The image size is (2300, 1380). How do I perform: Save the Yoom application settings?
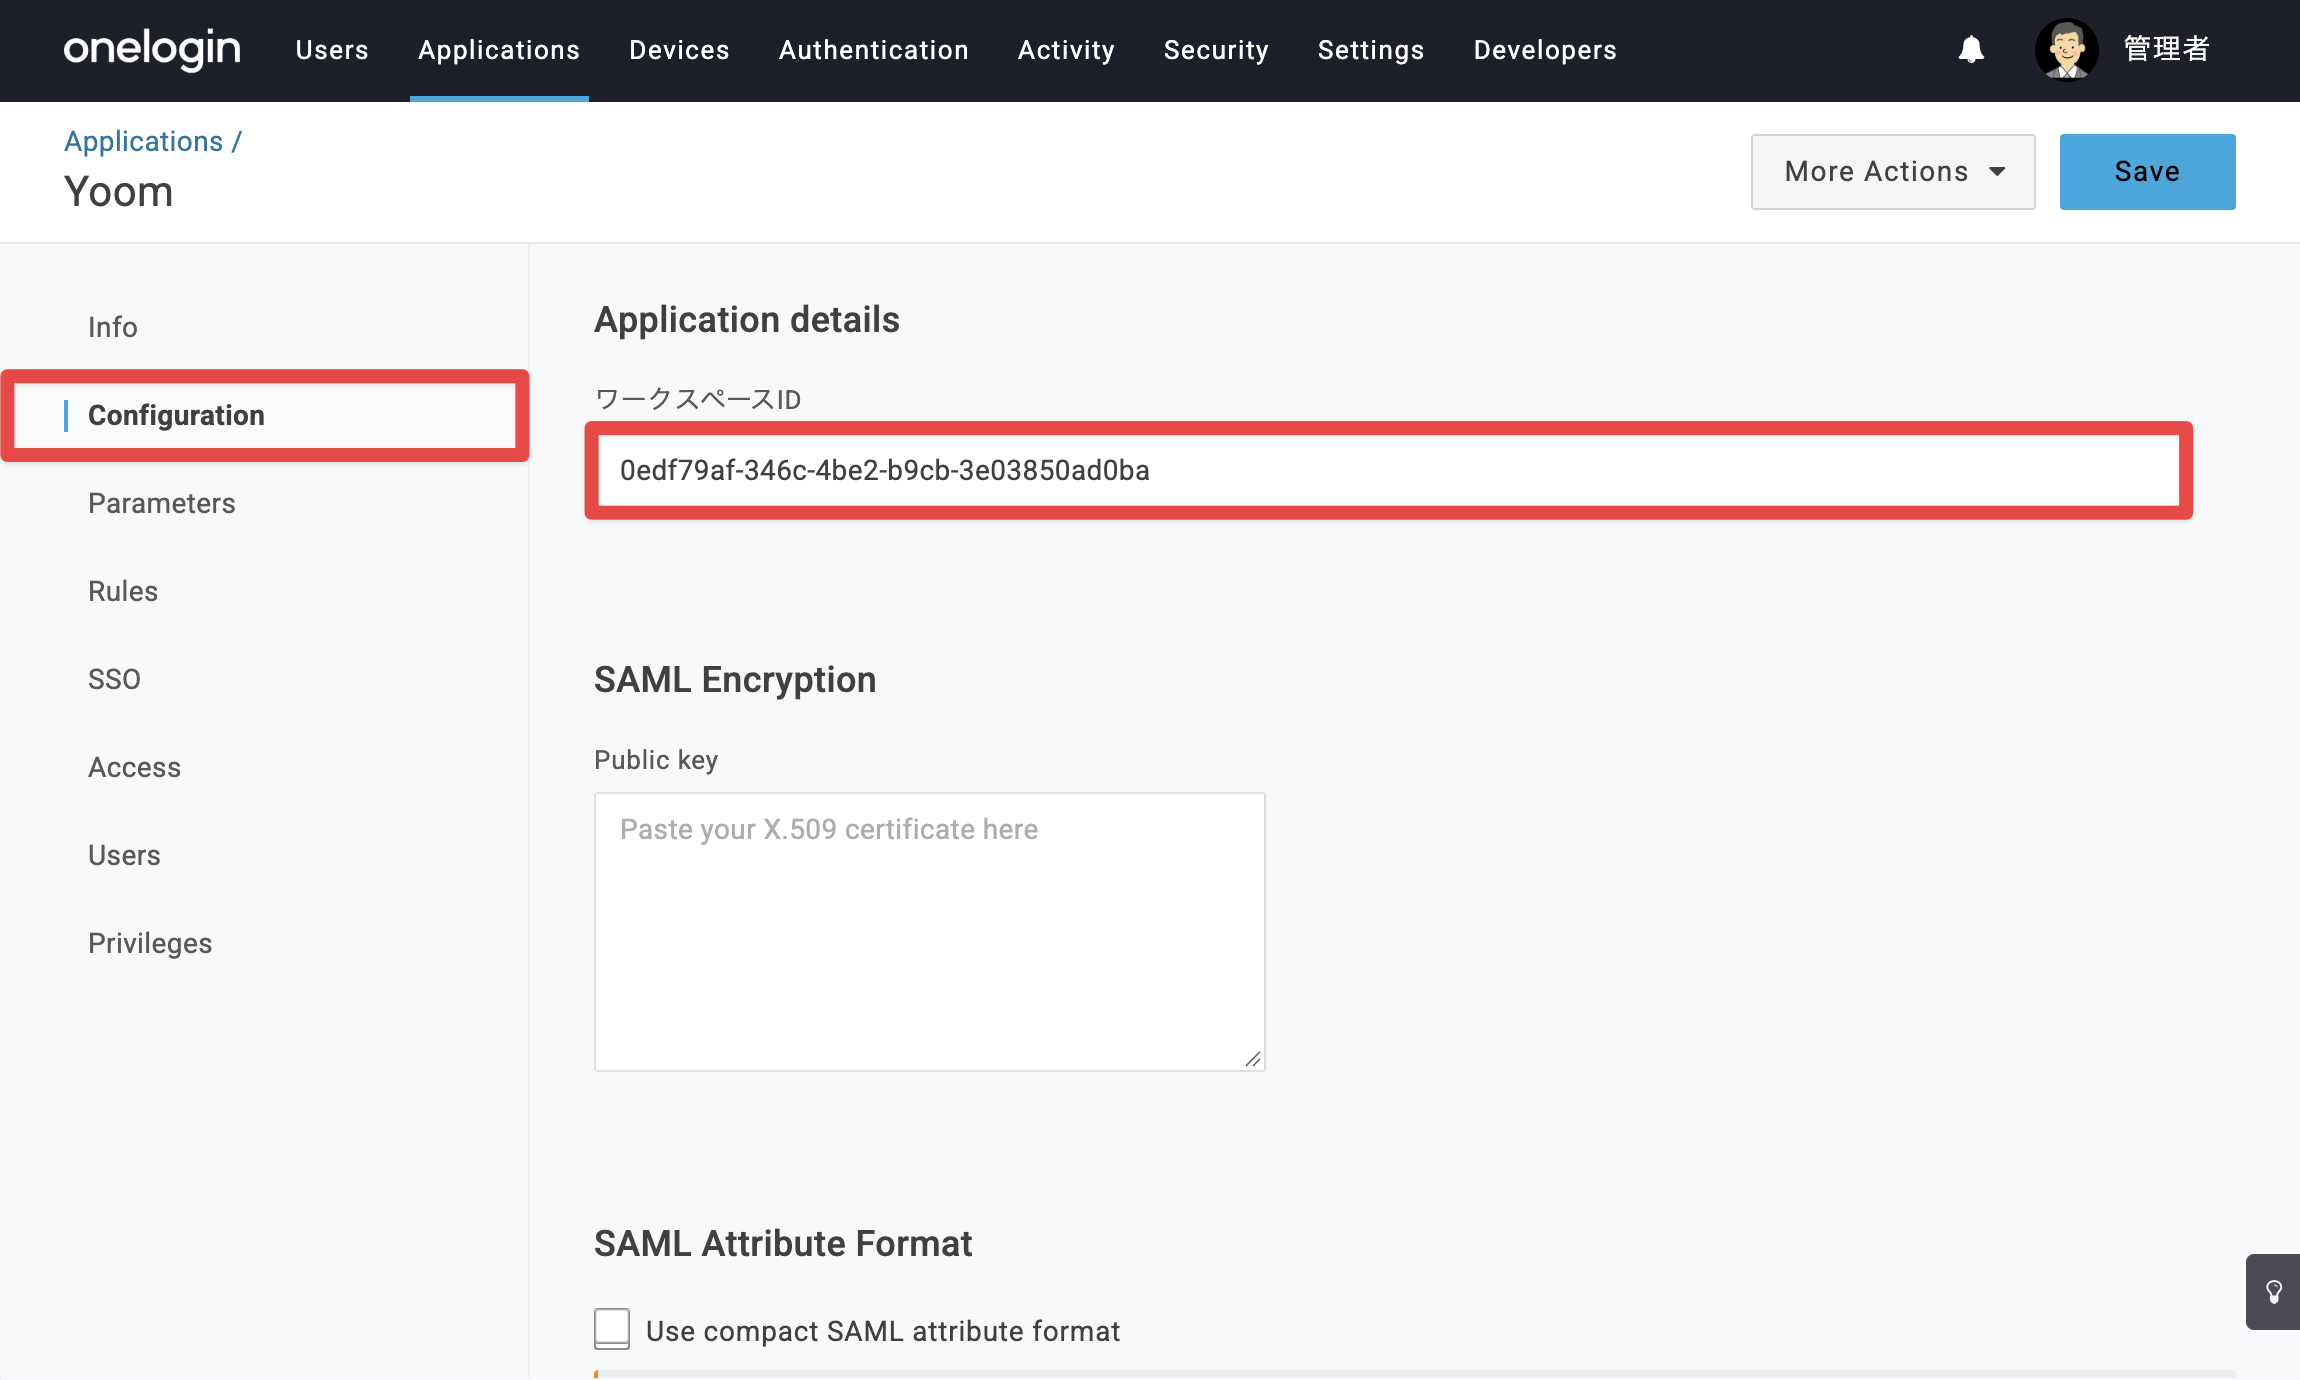click(x=2147, y=172)
